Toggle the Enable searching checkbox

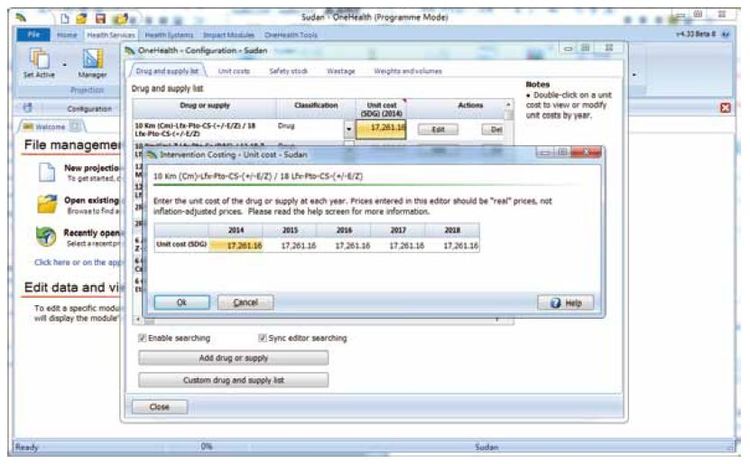click(142, 338)
